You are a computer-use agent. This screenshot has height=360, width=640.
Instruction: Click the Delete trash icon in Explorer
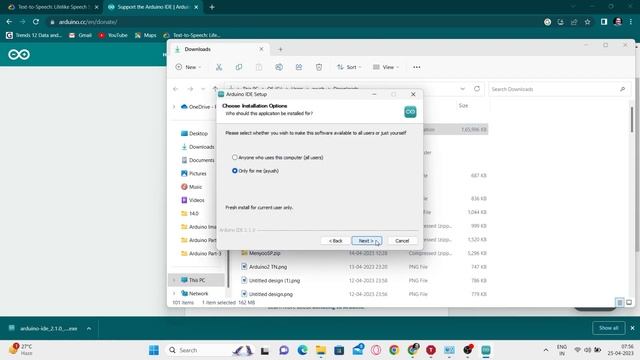tap(319, 67)
